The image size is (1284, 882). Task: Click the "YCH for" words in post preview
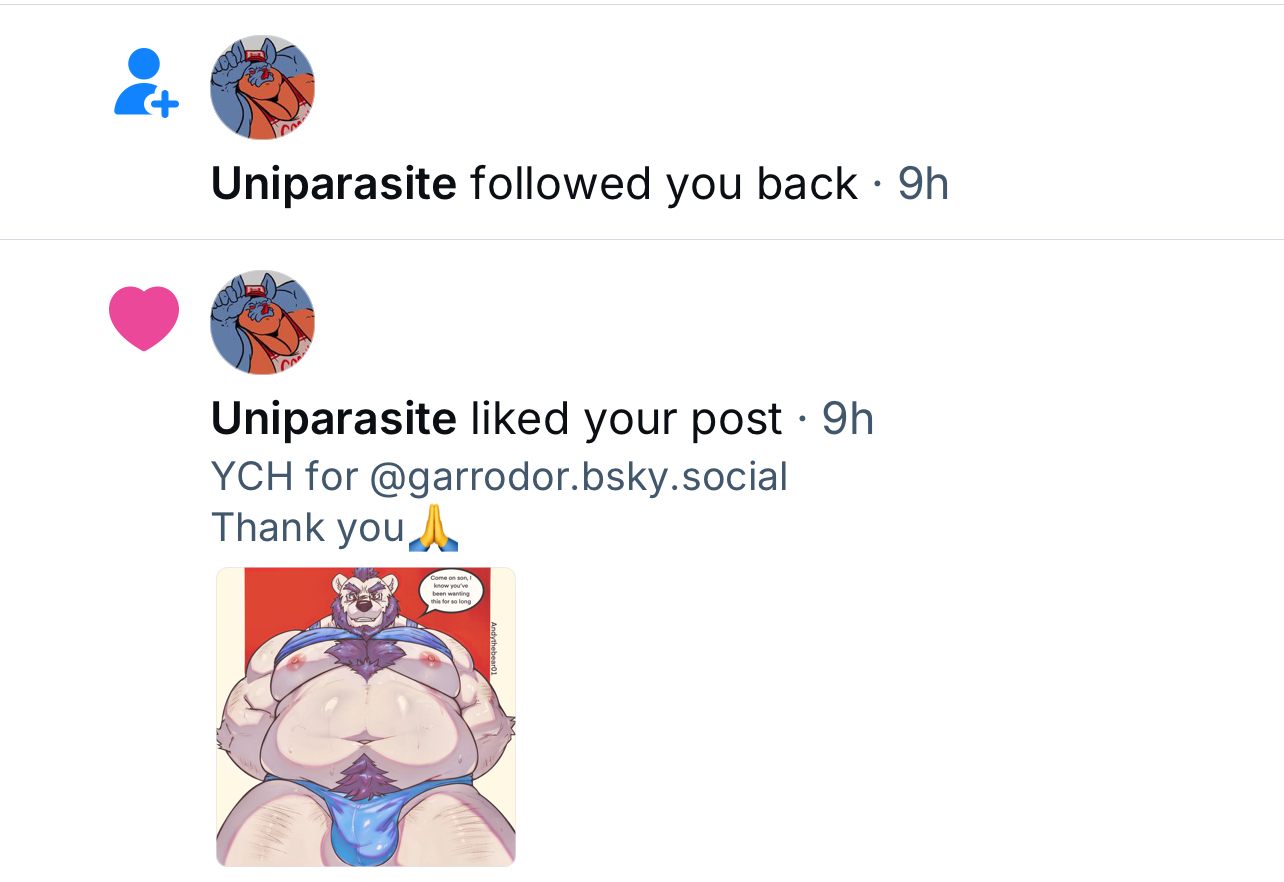[x=284, y=477]
